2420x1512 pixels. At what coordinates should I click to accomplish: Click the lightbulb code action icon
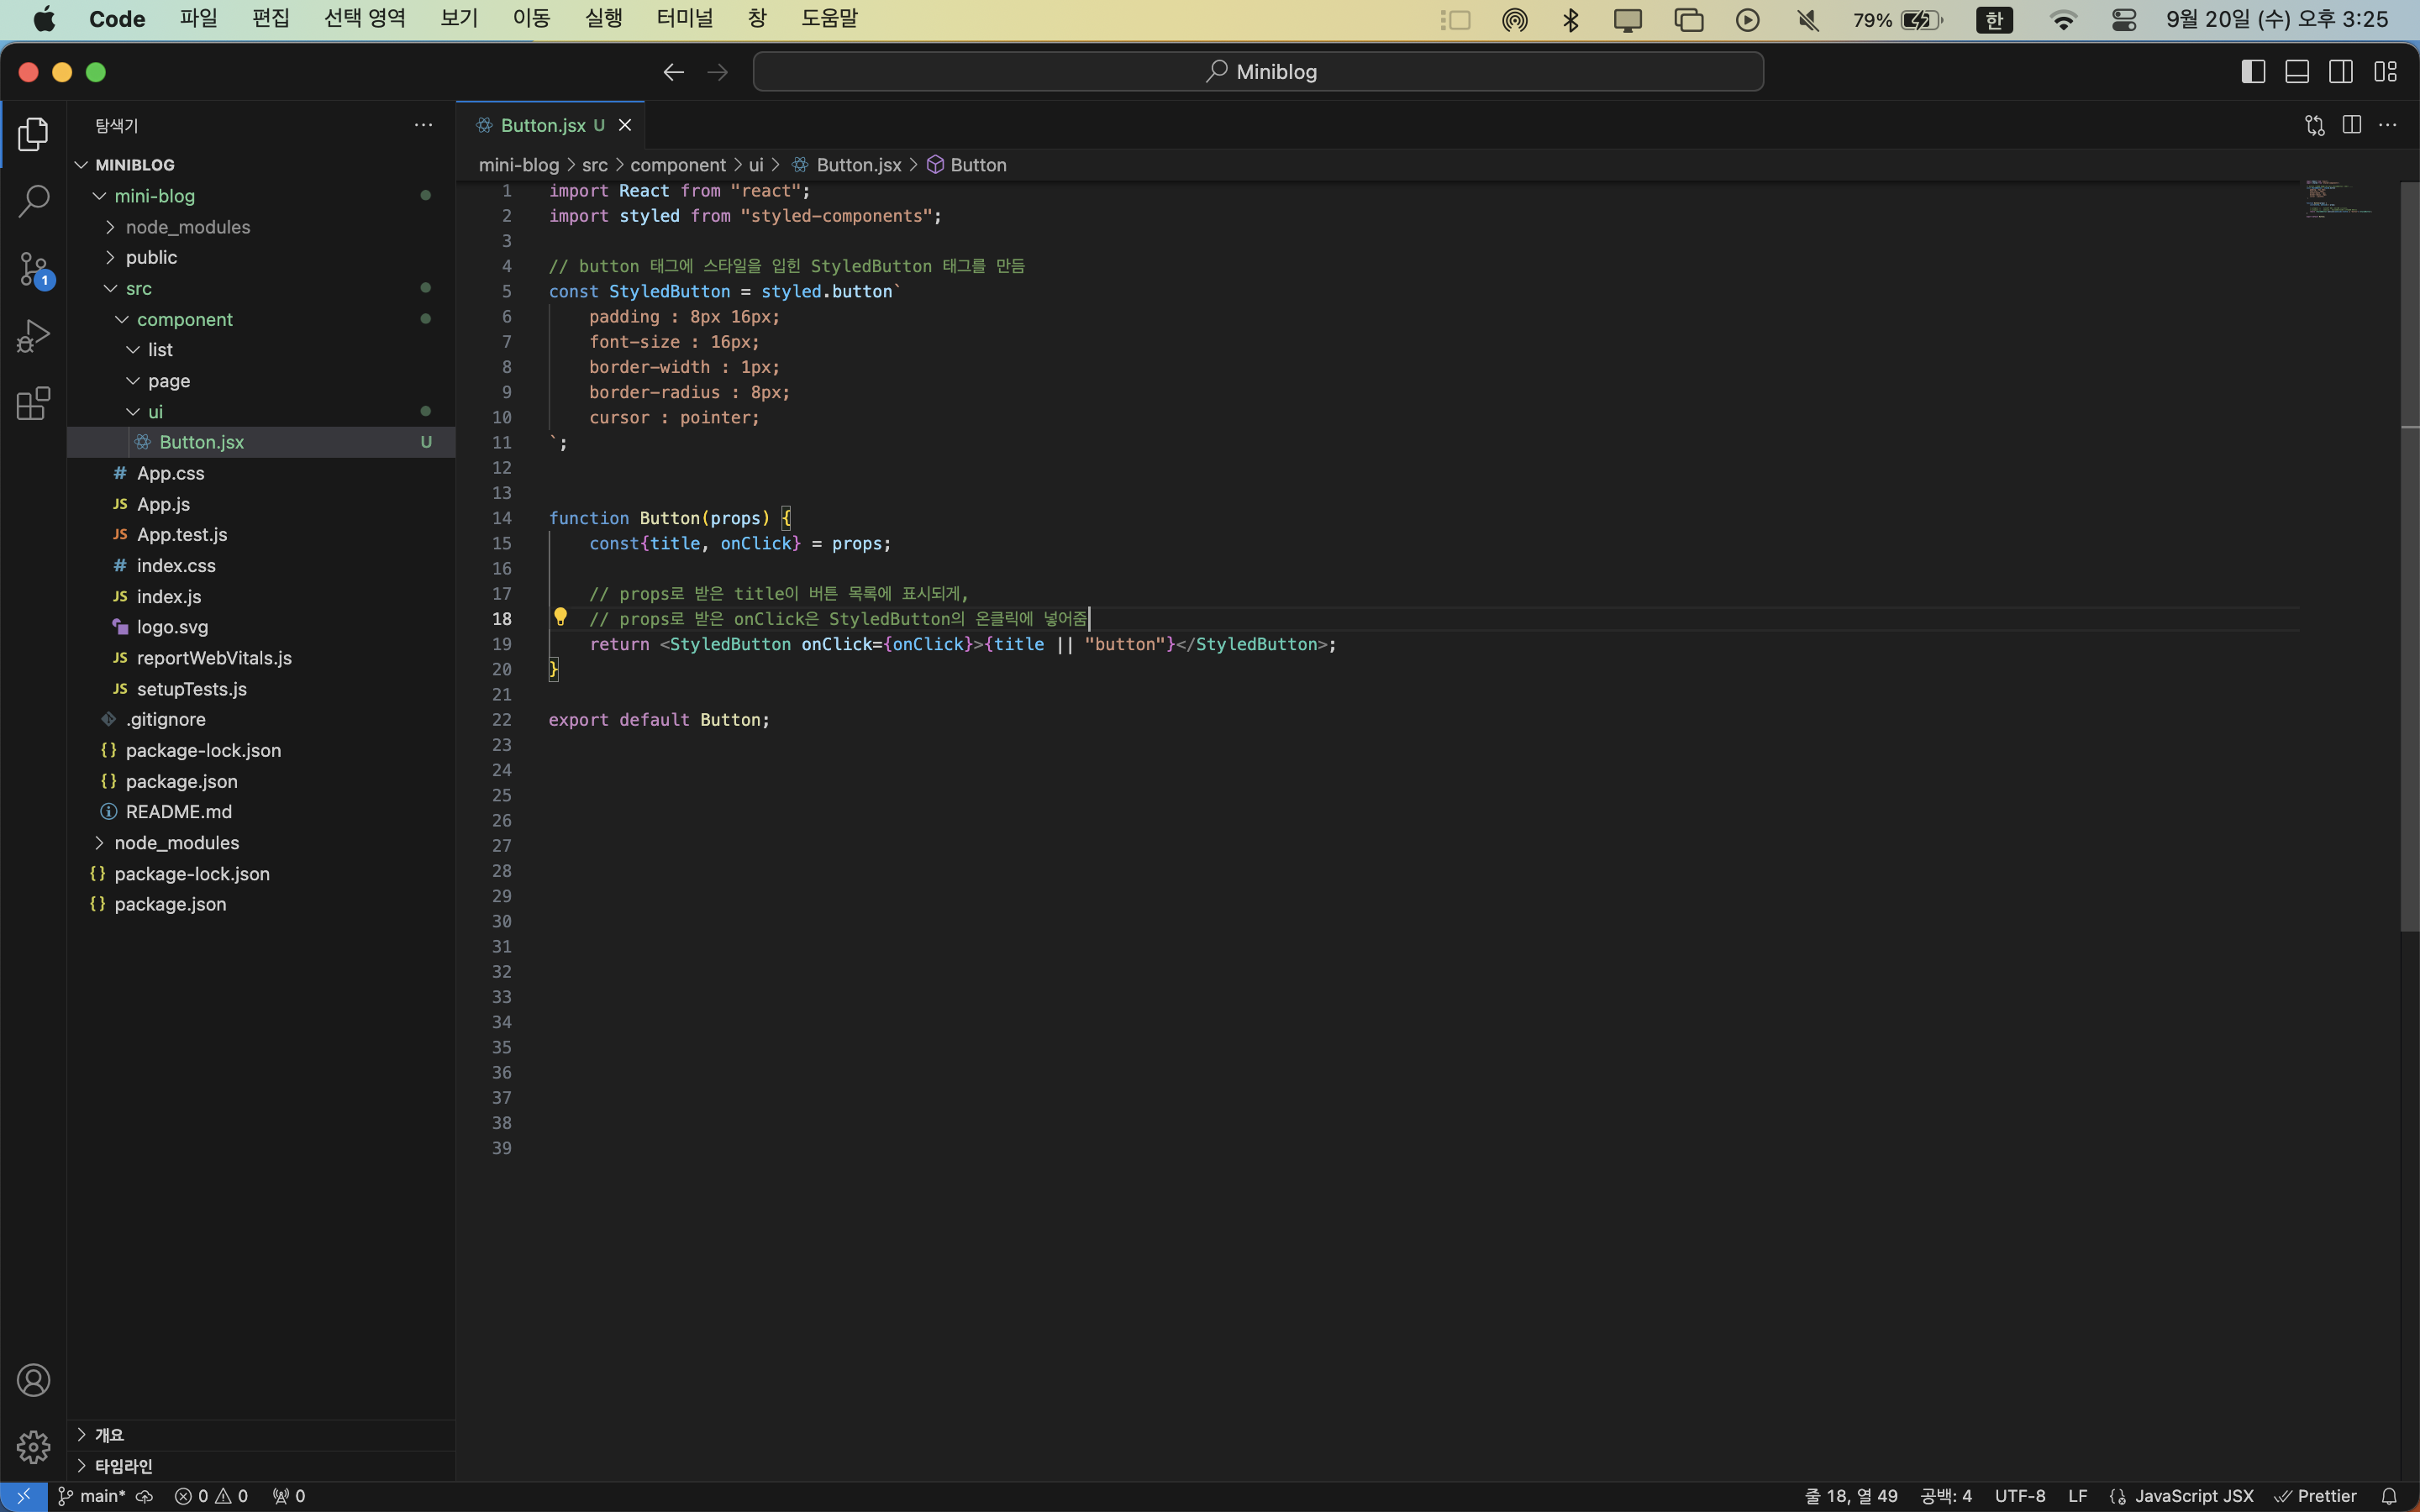tap(560, 617)
